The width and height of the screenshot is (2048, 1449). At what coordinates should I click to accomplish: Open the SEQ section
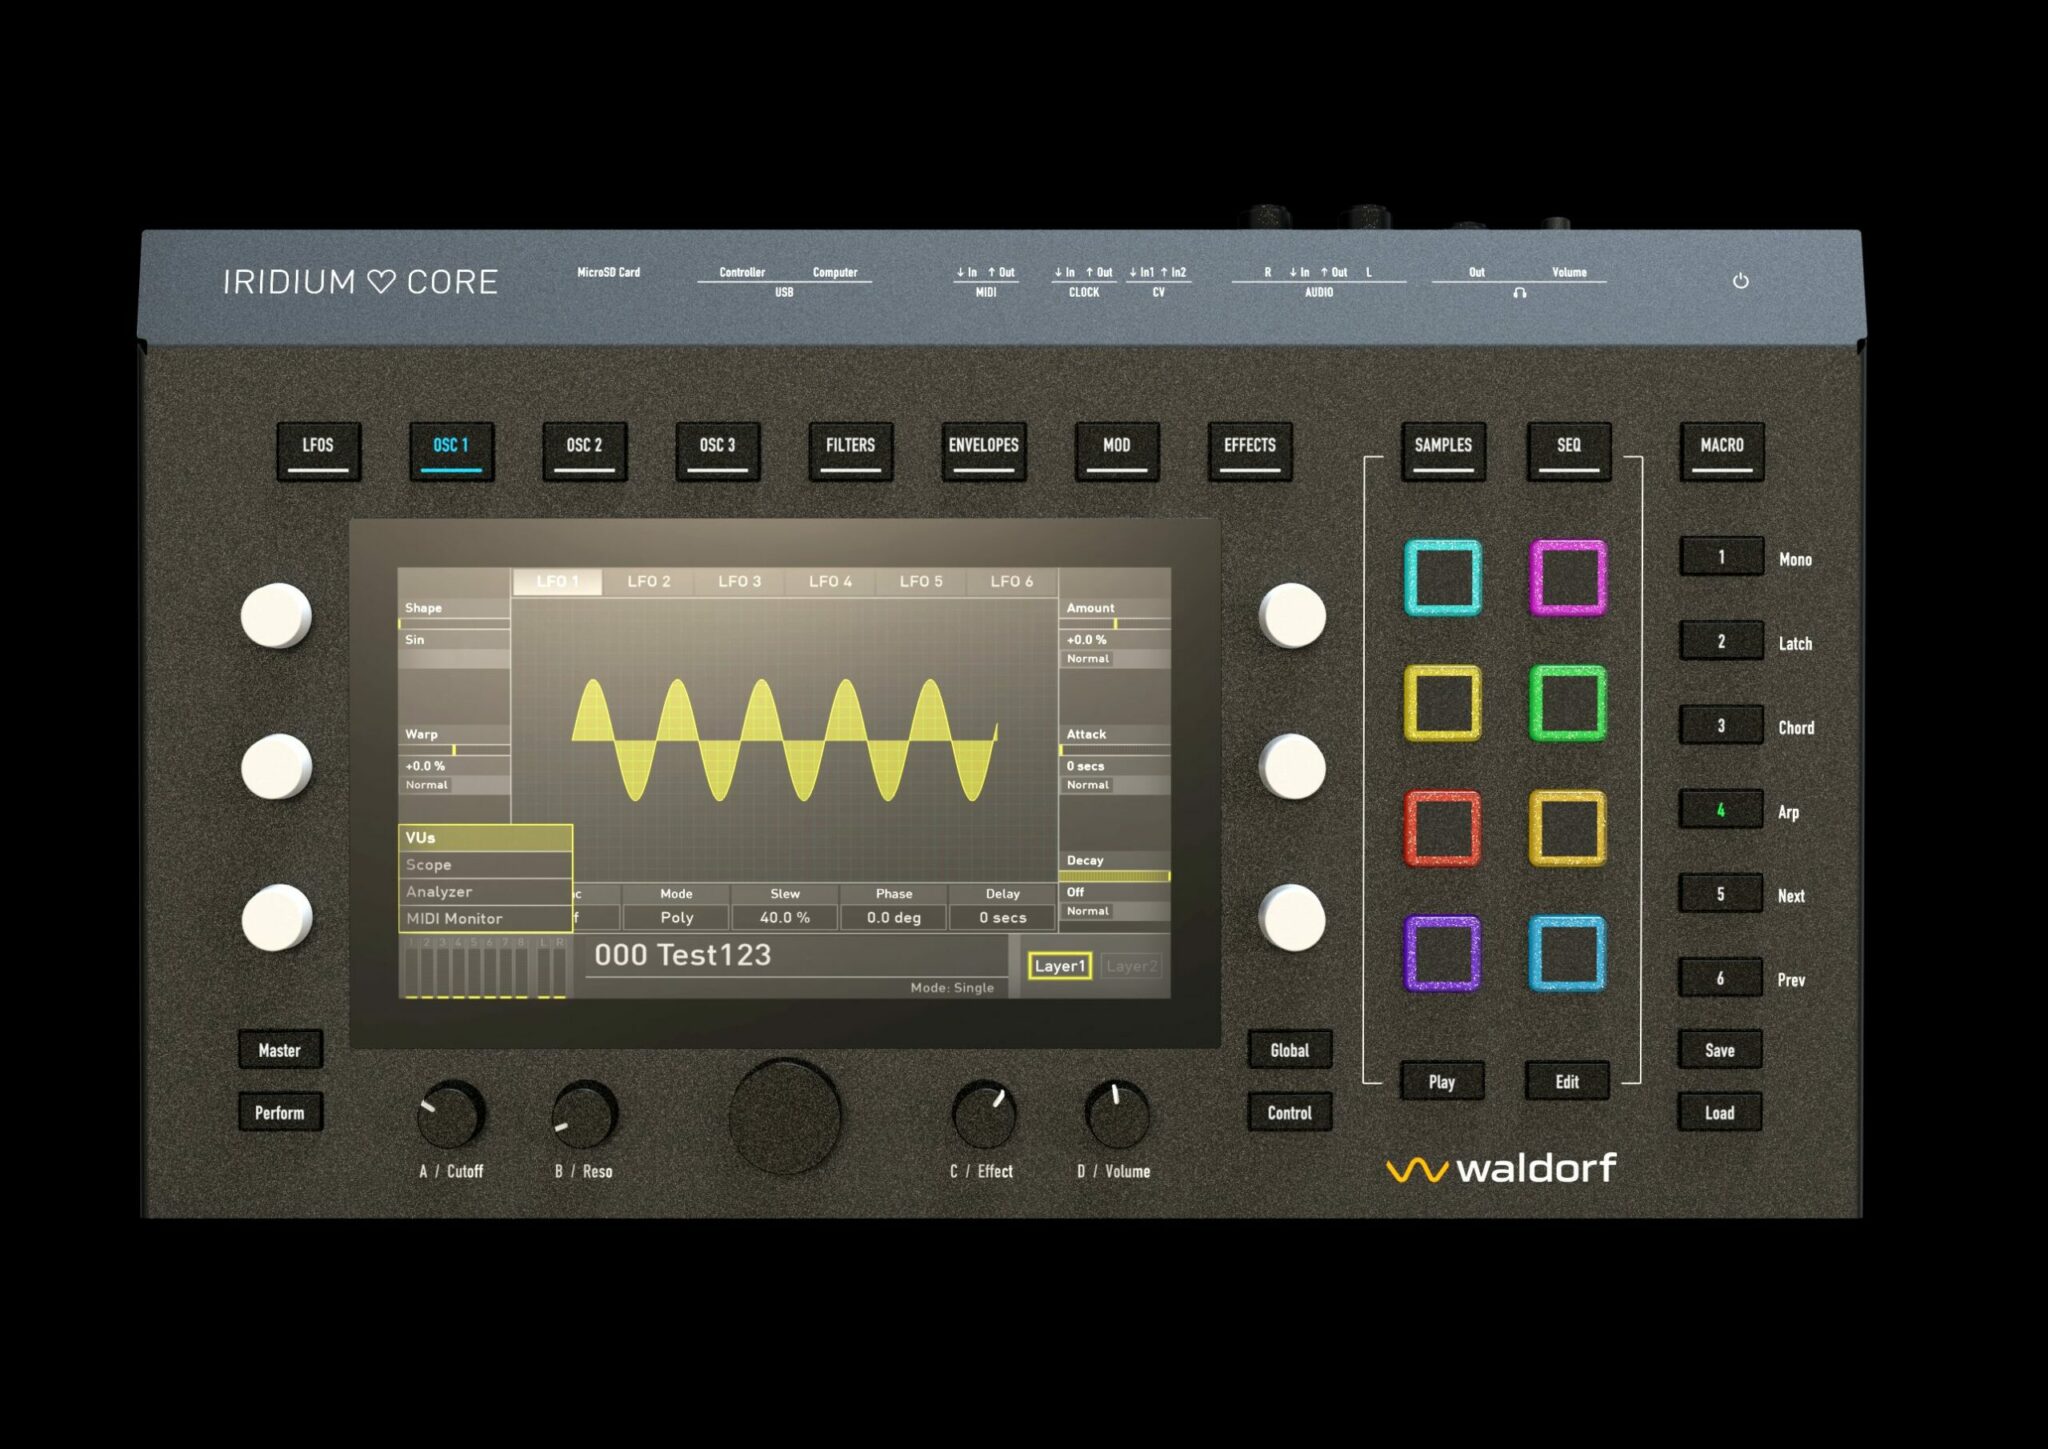click(1569, 452)
